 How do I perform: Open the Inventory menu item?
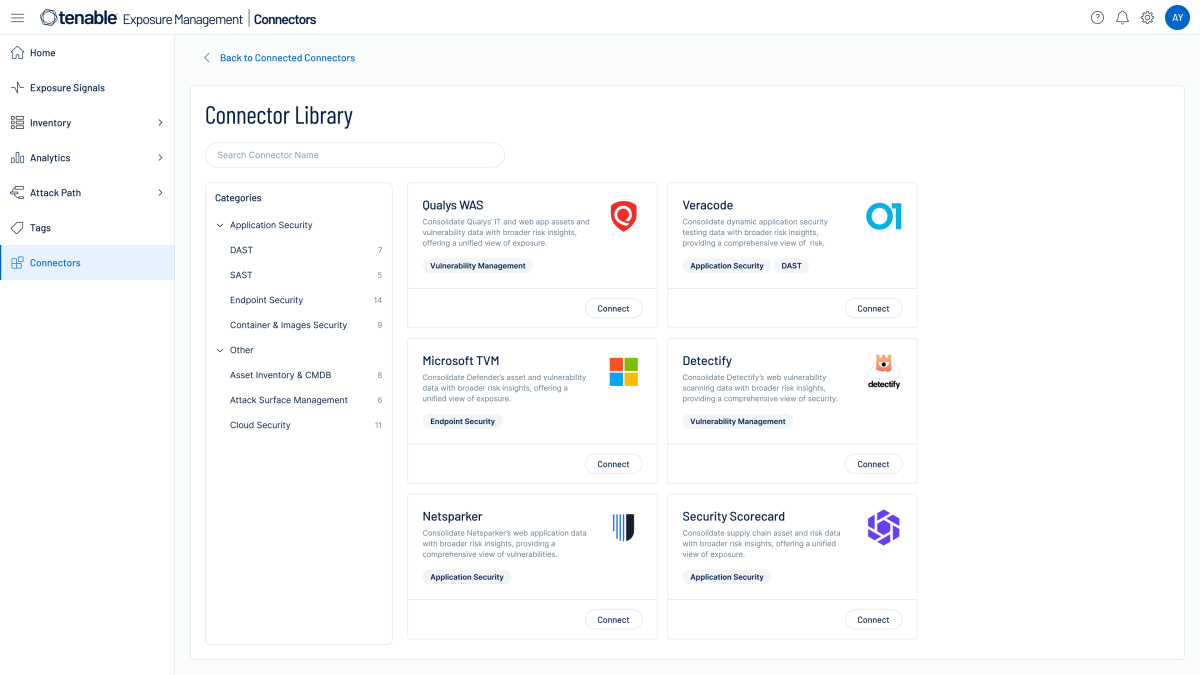[x=87, y=123]
